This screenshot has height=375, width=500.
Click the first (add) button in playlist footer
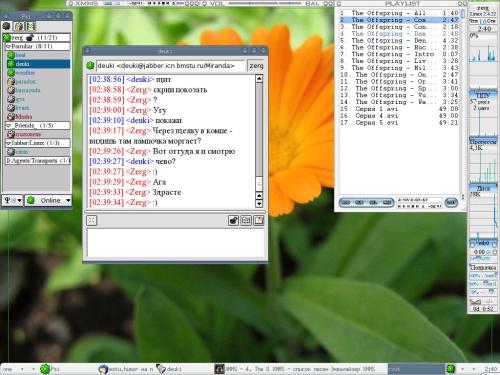346,202
